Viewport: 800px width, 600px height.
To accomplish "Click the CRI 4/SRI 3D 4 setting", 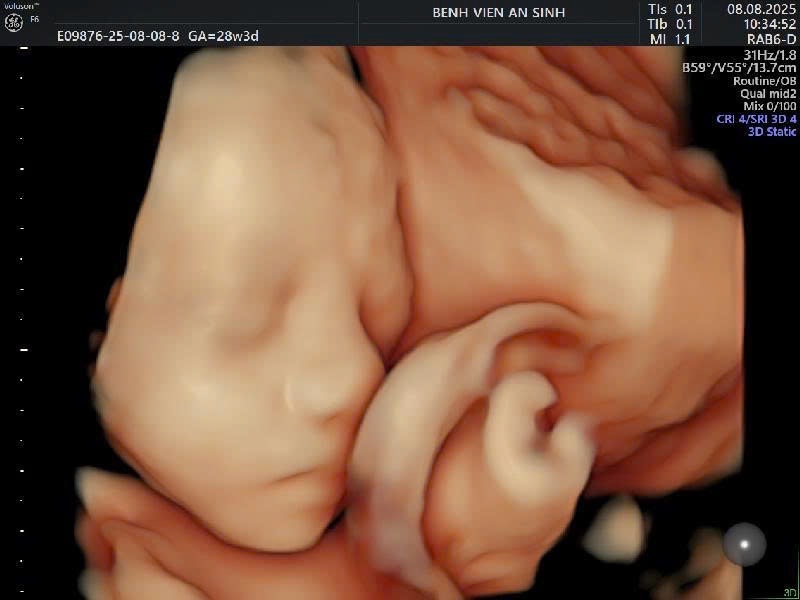I will tap(757, 118).
